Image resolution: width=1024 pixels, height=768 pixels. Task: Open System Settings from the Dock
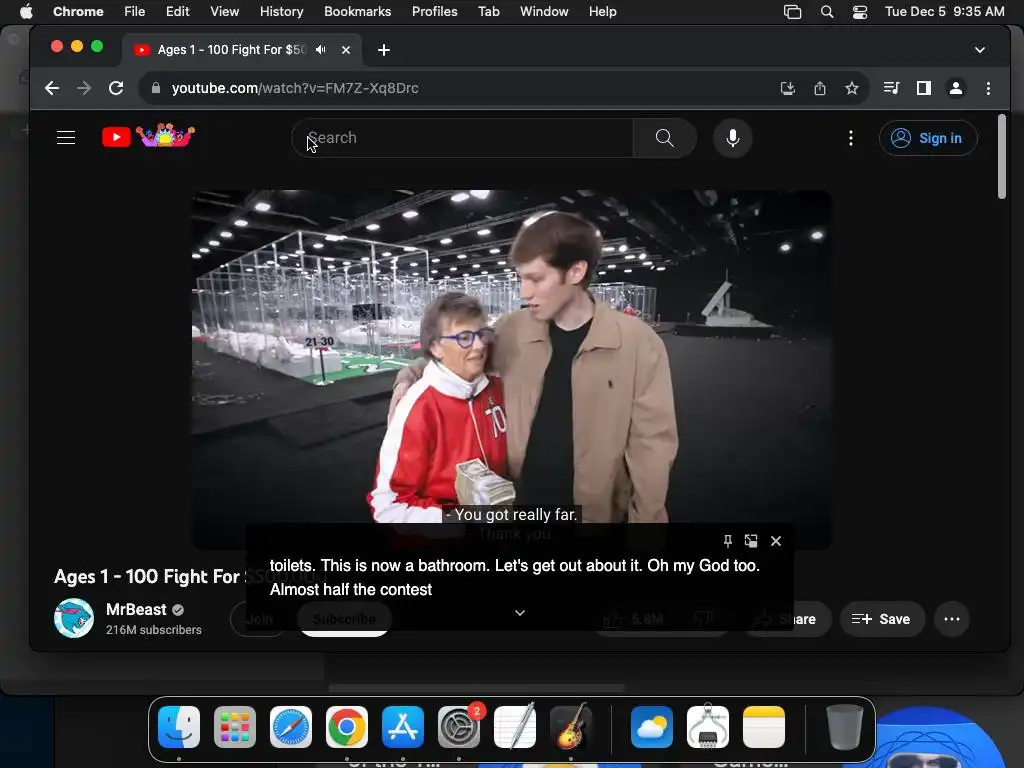458,727
